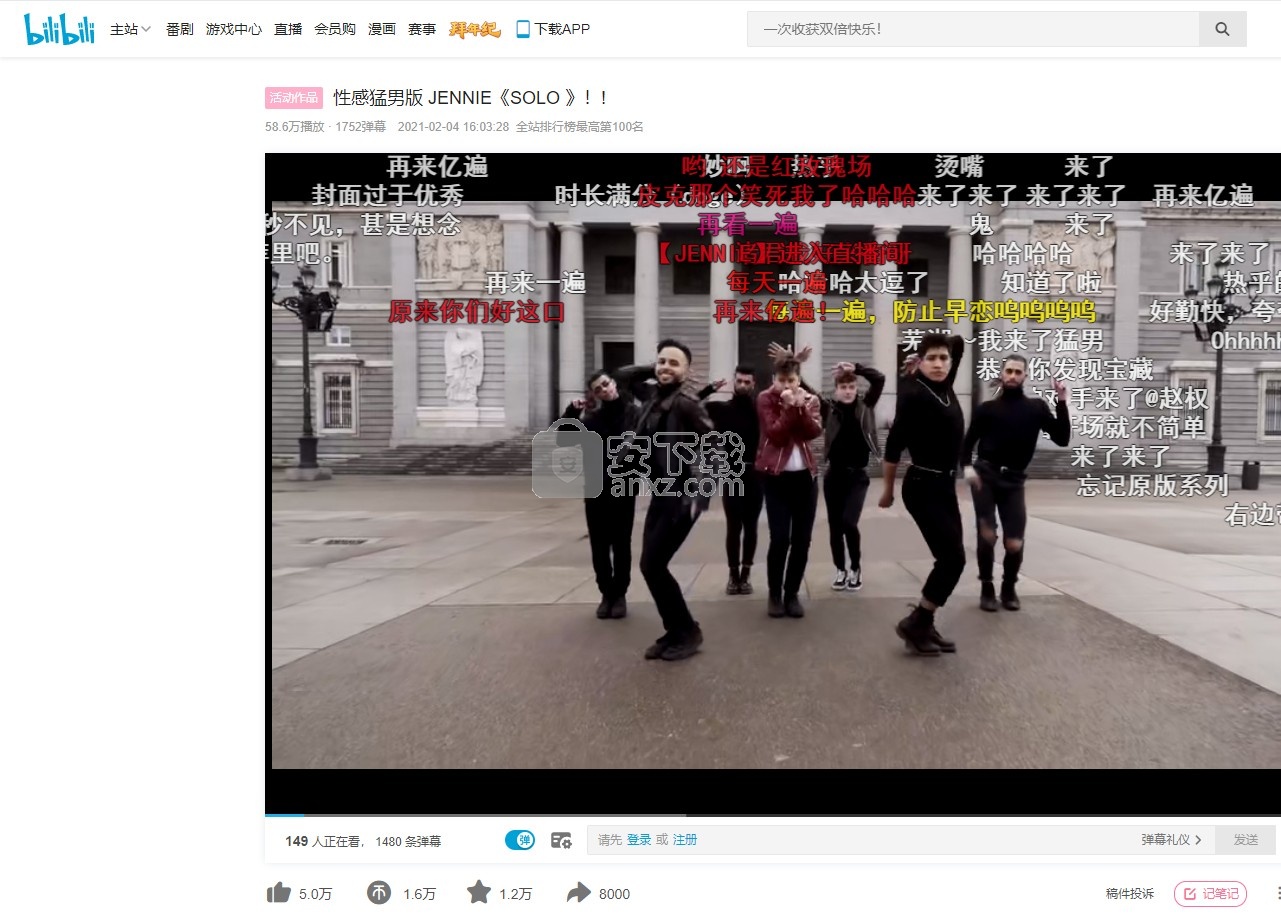Open the danmaku settings icon
The image size is (1281, 919).
[561, 840]
